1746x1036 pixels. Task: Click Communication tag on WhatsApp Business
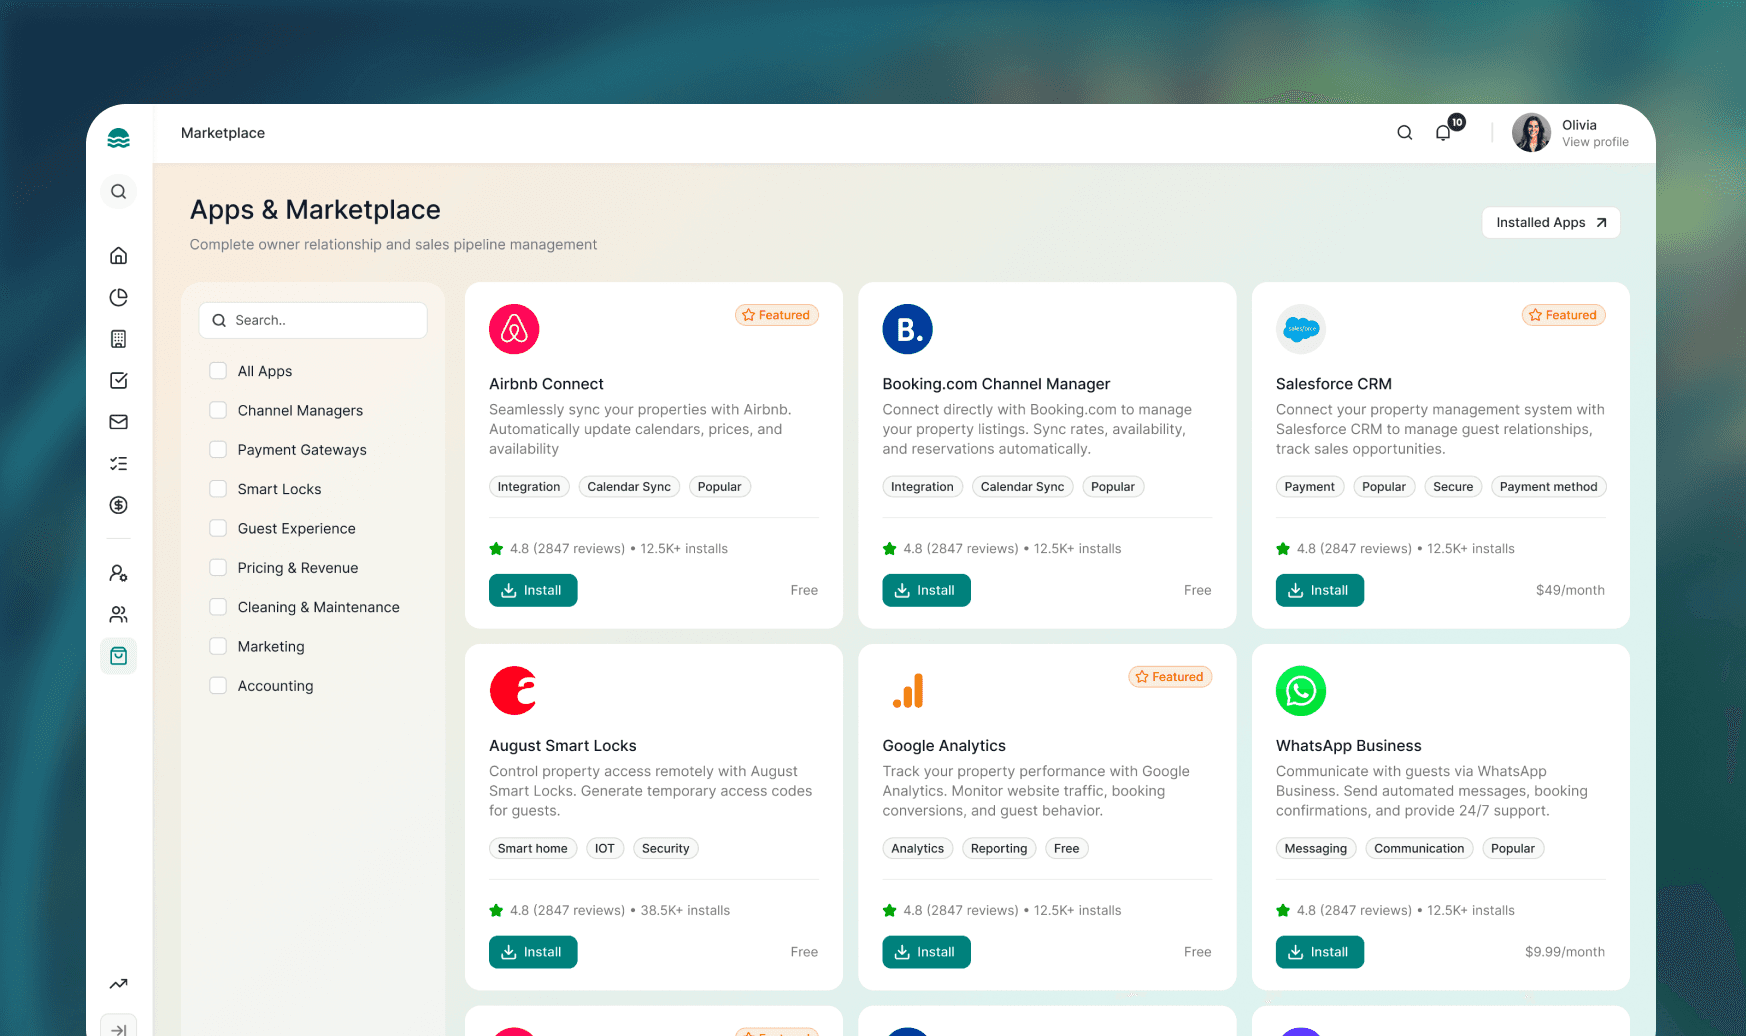point(1419,849)
